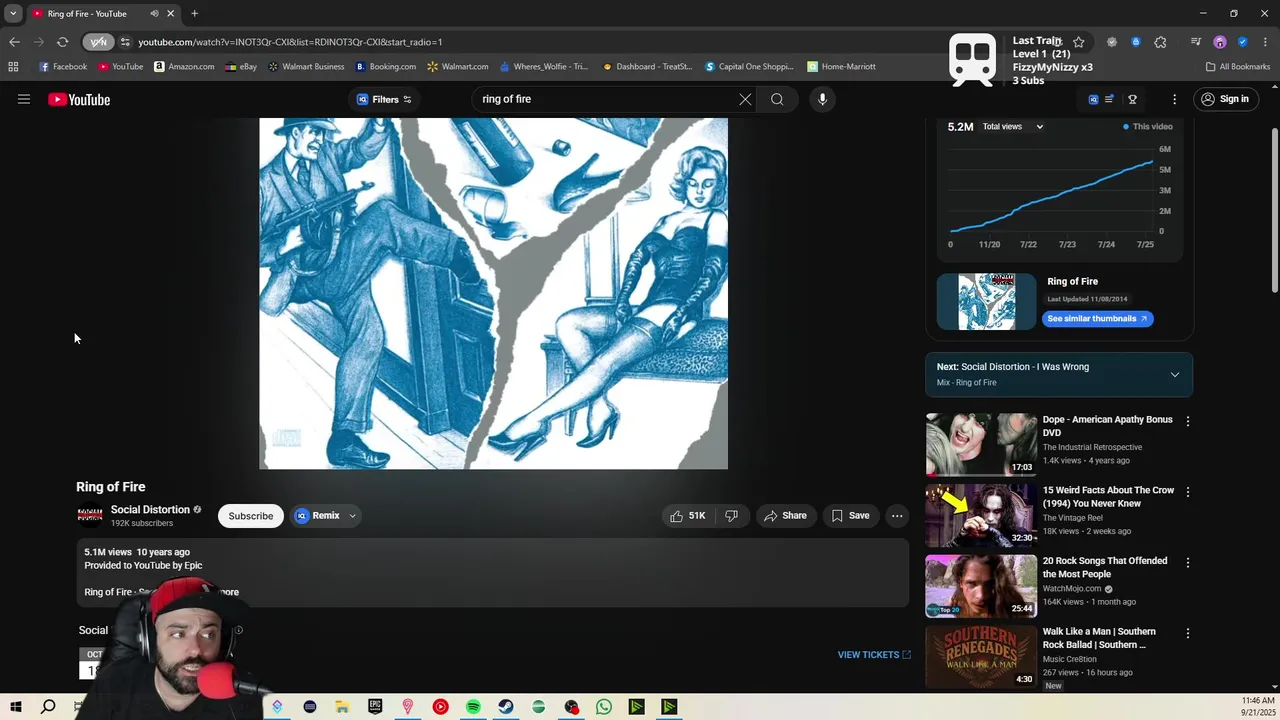Dislike the Ring of Fire video
1280x720 pixels.
coord(731,516)
